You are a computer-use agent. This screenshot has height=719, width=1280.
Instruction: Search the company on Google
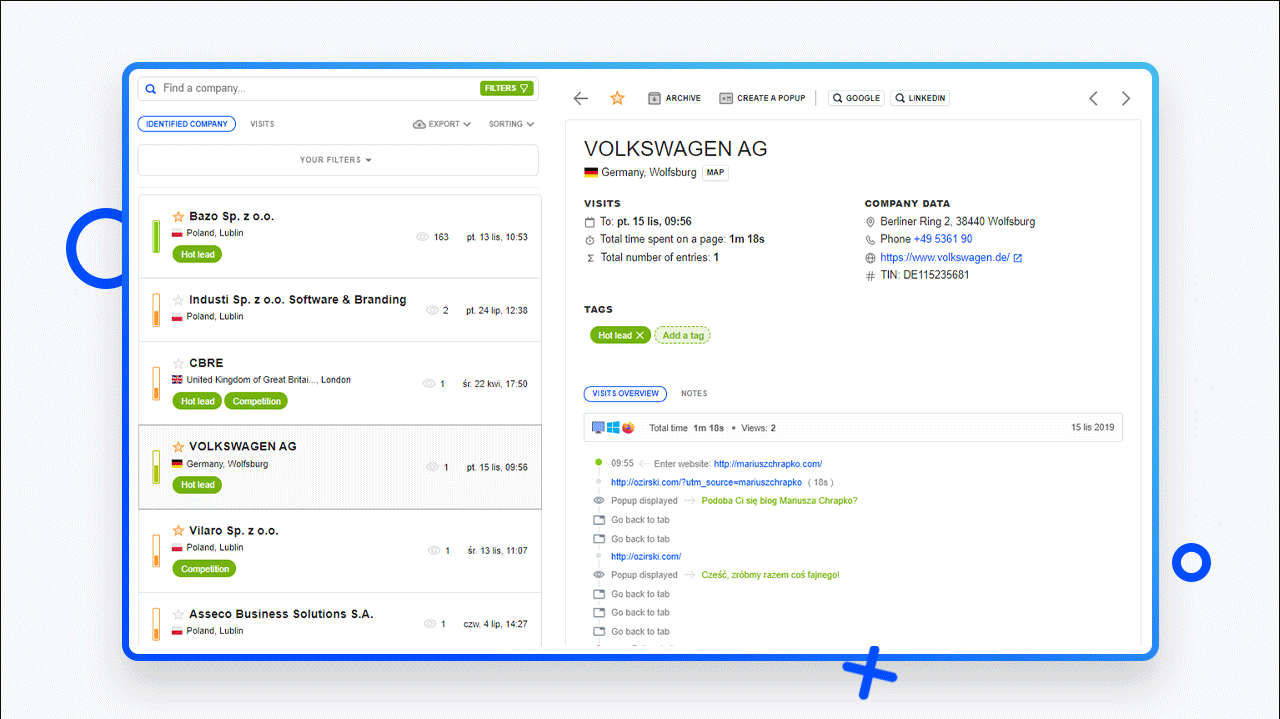pyautogui.click(x=856, y=98)
